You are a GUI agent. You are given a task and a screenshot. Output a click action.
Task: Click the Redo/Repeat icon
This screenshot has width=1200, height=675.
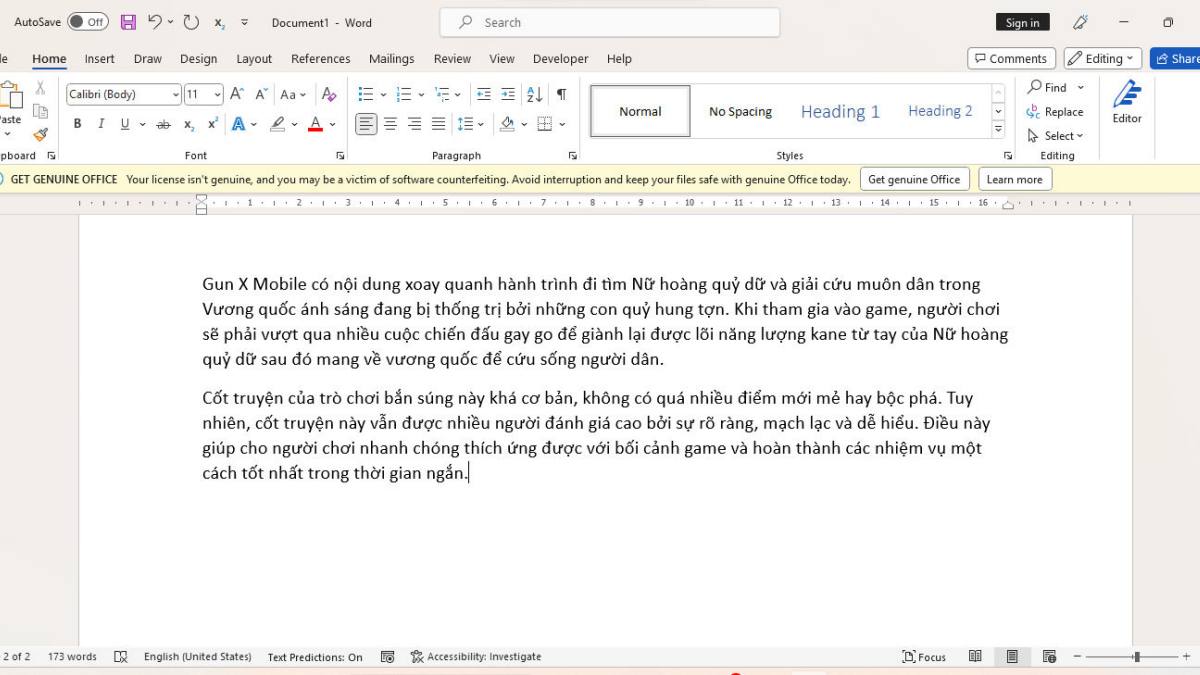point(191,22)
